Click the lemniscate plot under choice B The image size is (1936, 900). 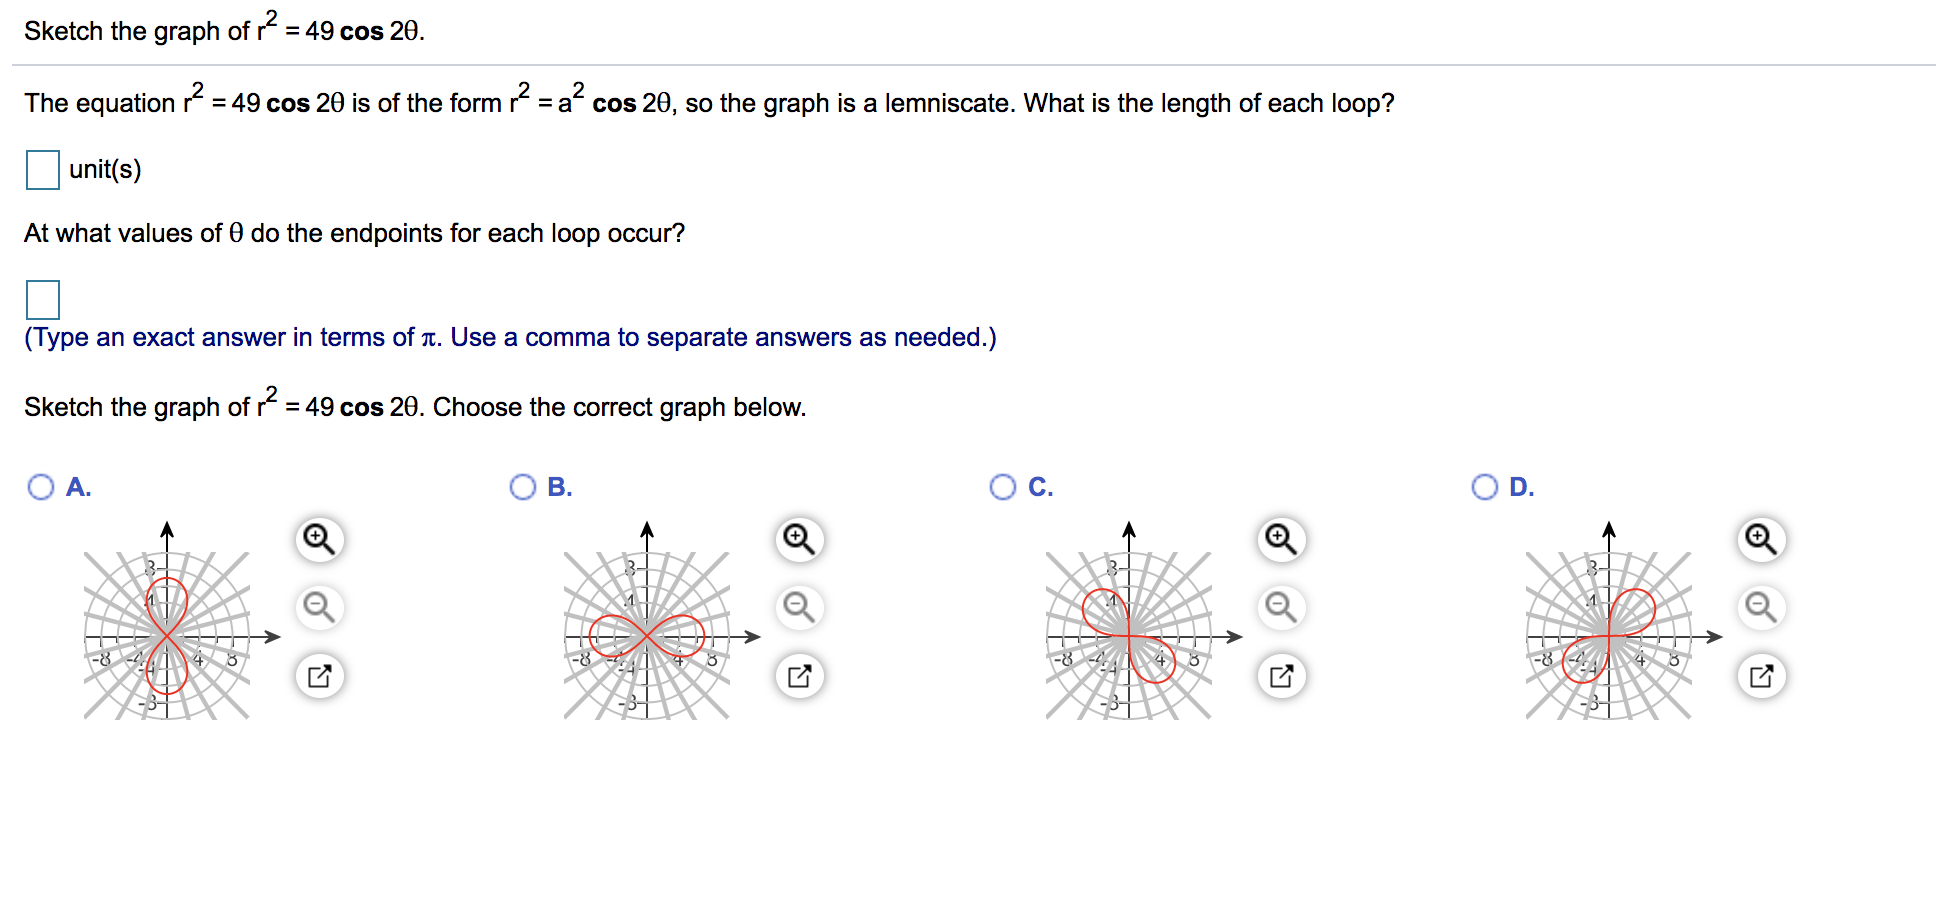pos(645,637)
